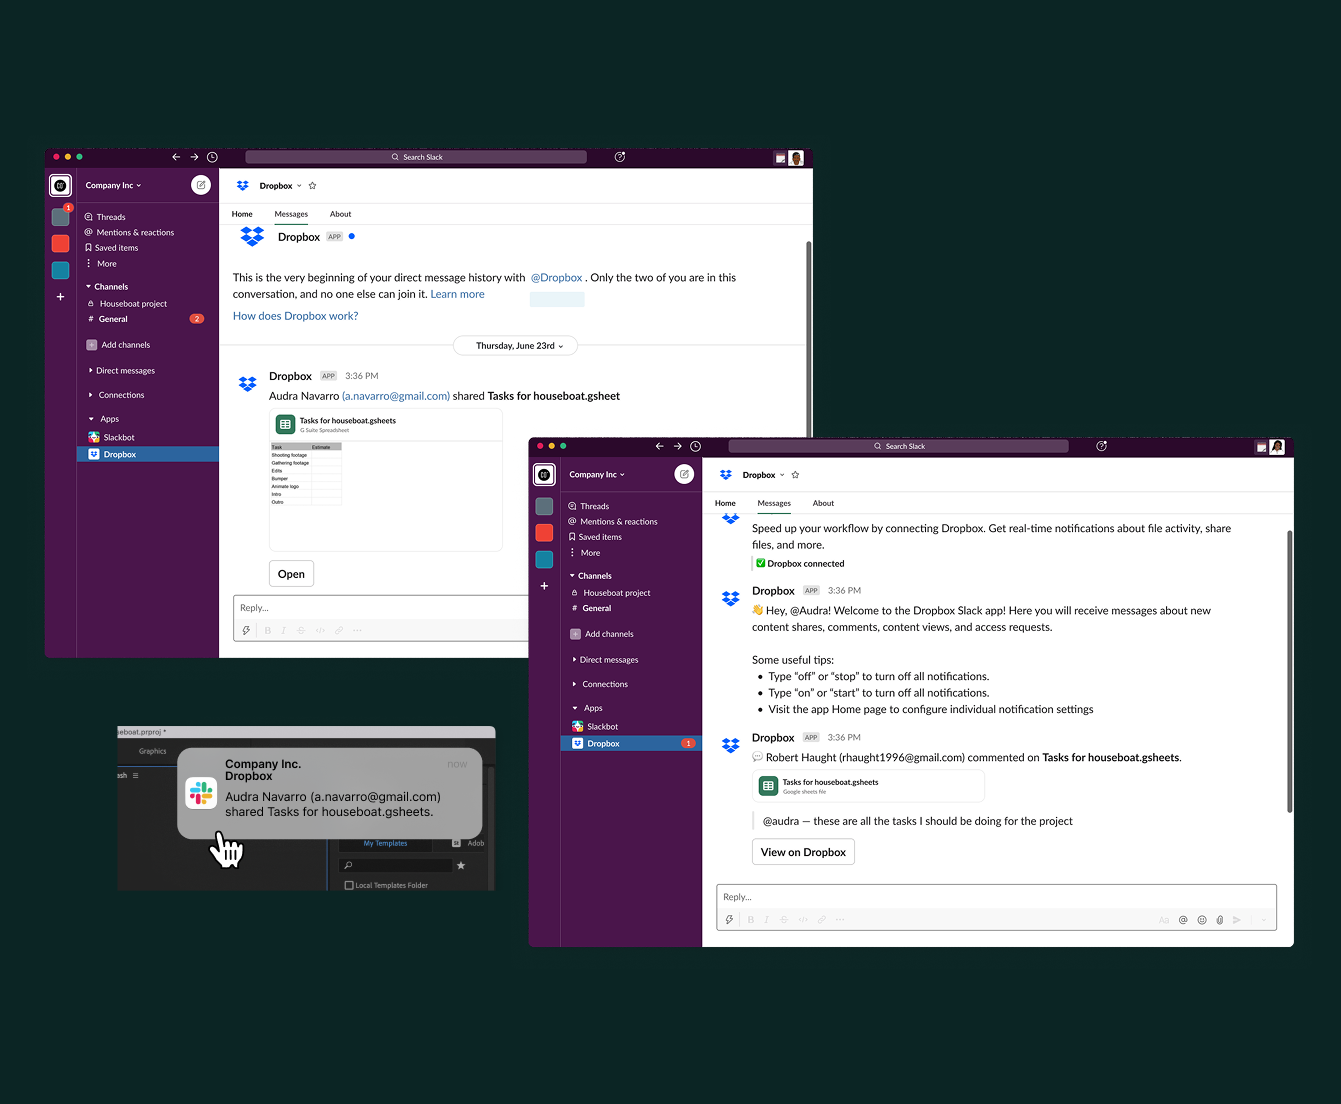Follow the Learn more link
Image resolution: width=1341 pixels, height=1104 pixels.
tap(457, 294)
